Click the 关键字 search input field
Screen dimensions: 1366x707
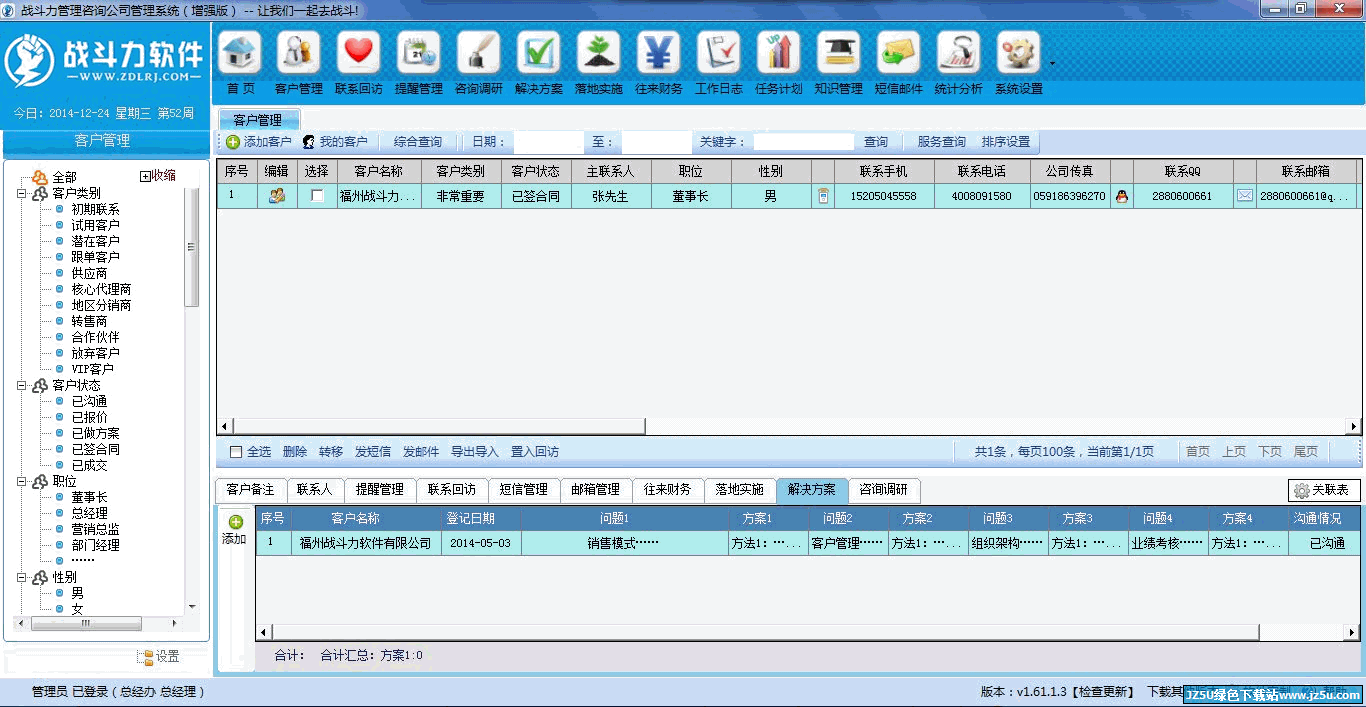click(x=803, y=142)
